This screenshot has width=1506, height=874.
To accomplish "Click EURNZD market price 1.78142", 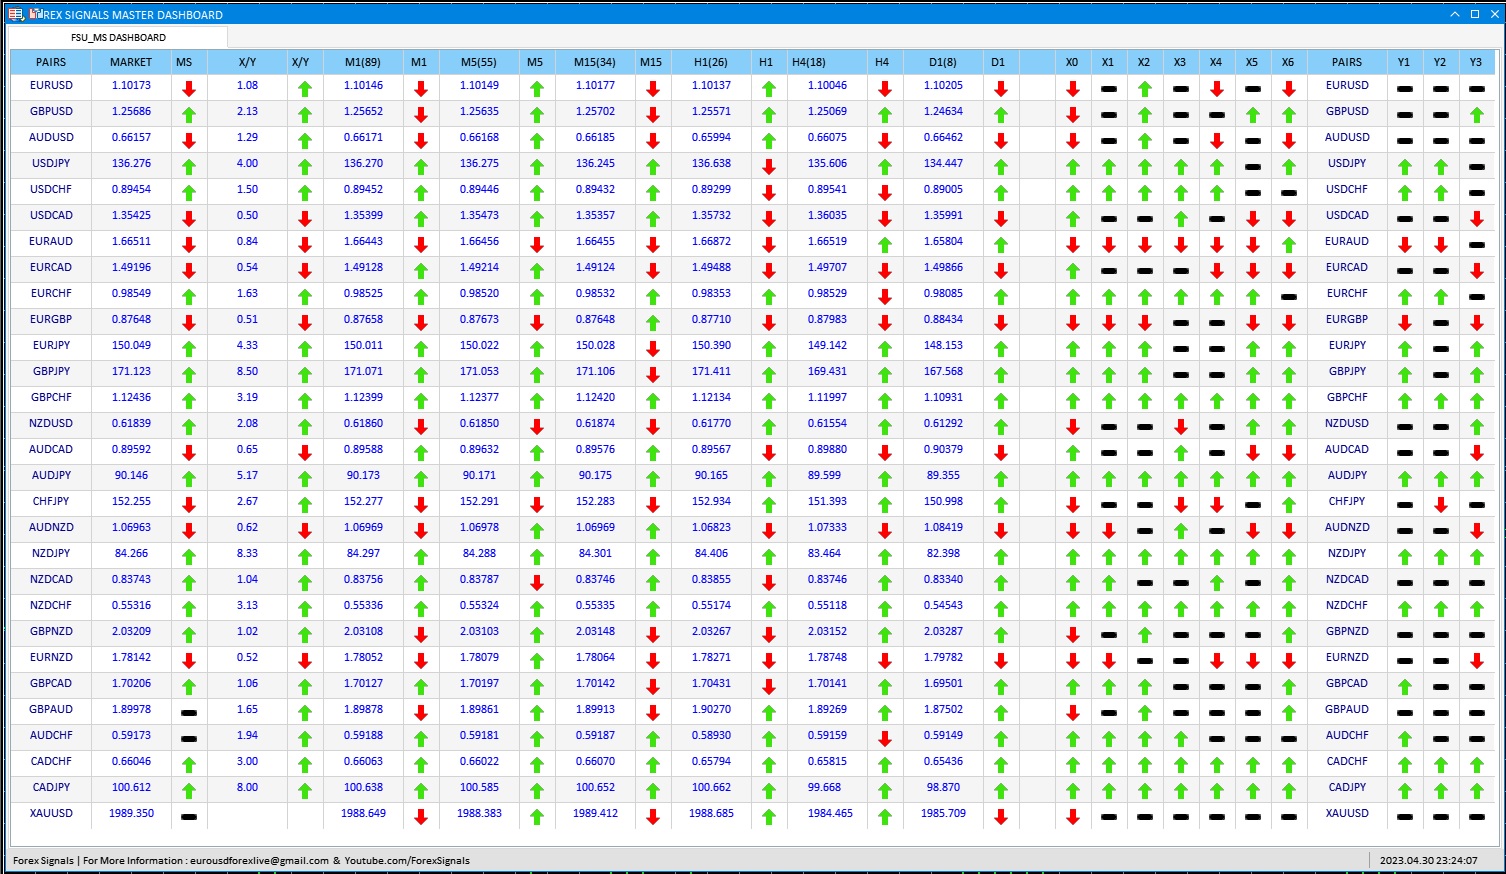I will click(131, 658).
